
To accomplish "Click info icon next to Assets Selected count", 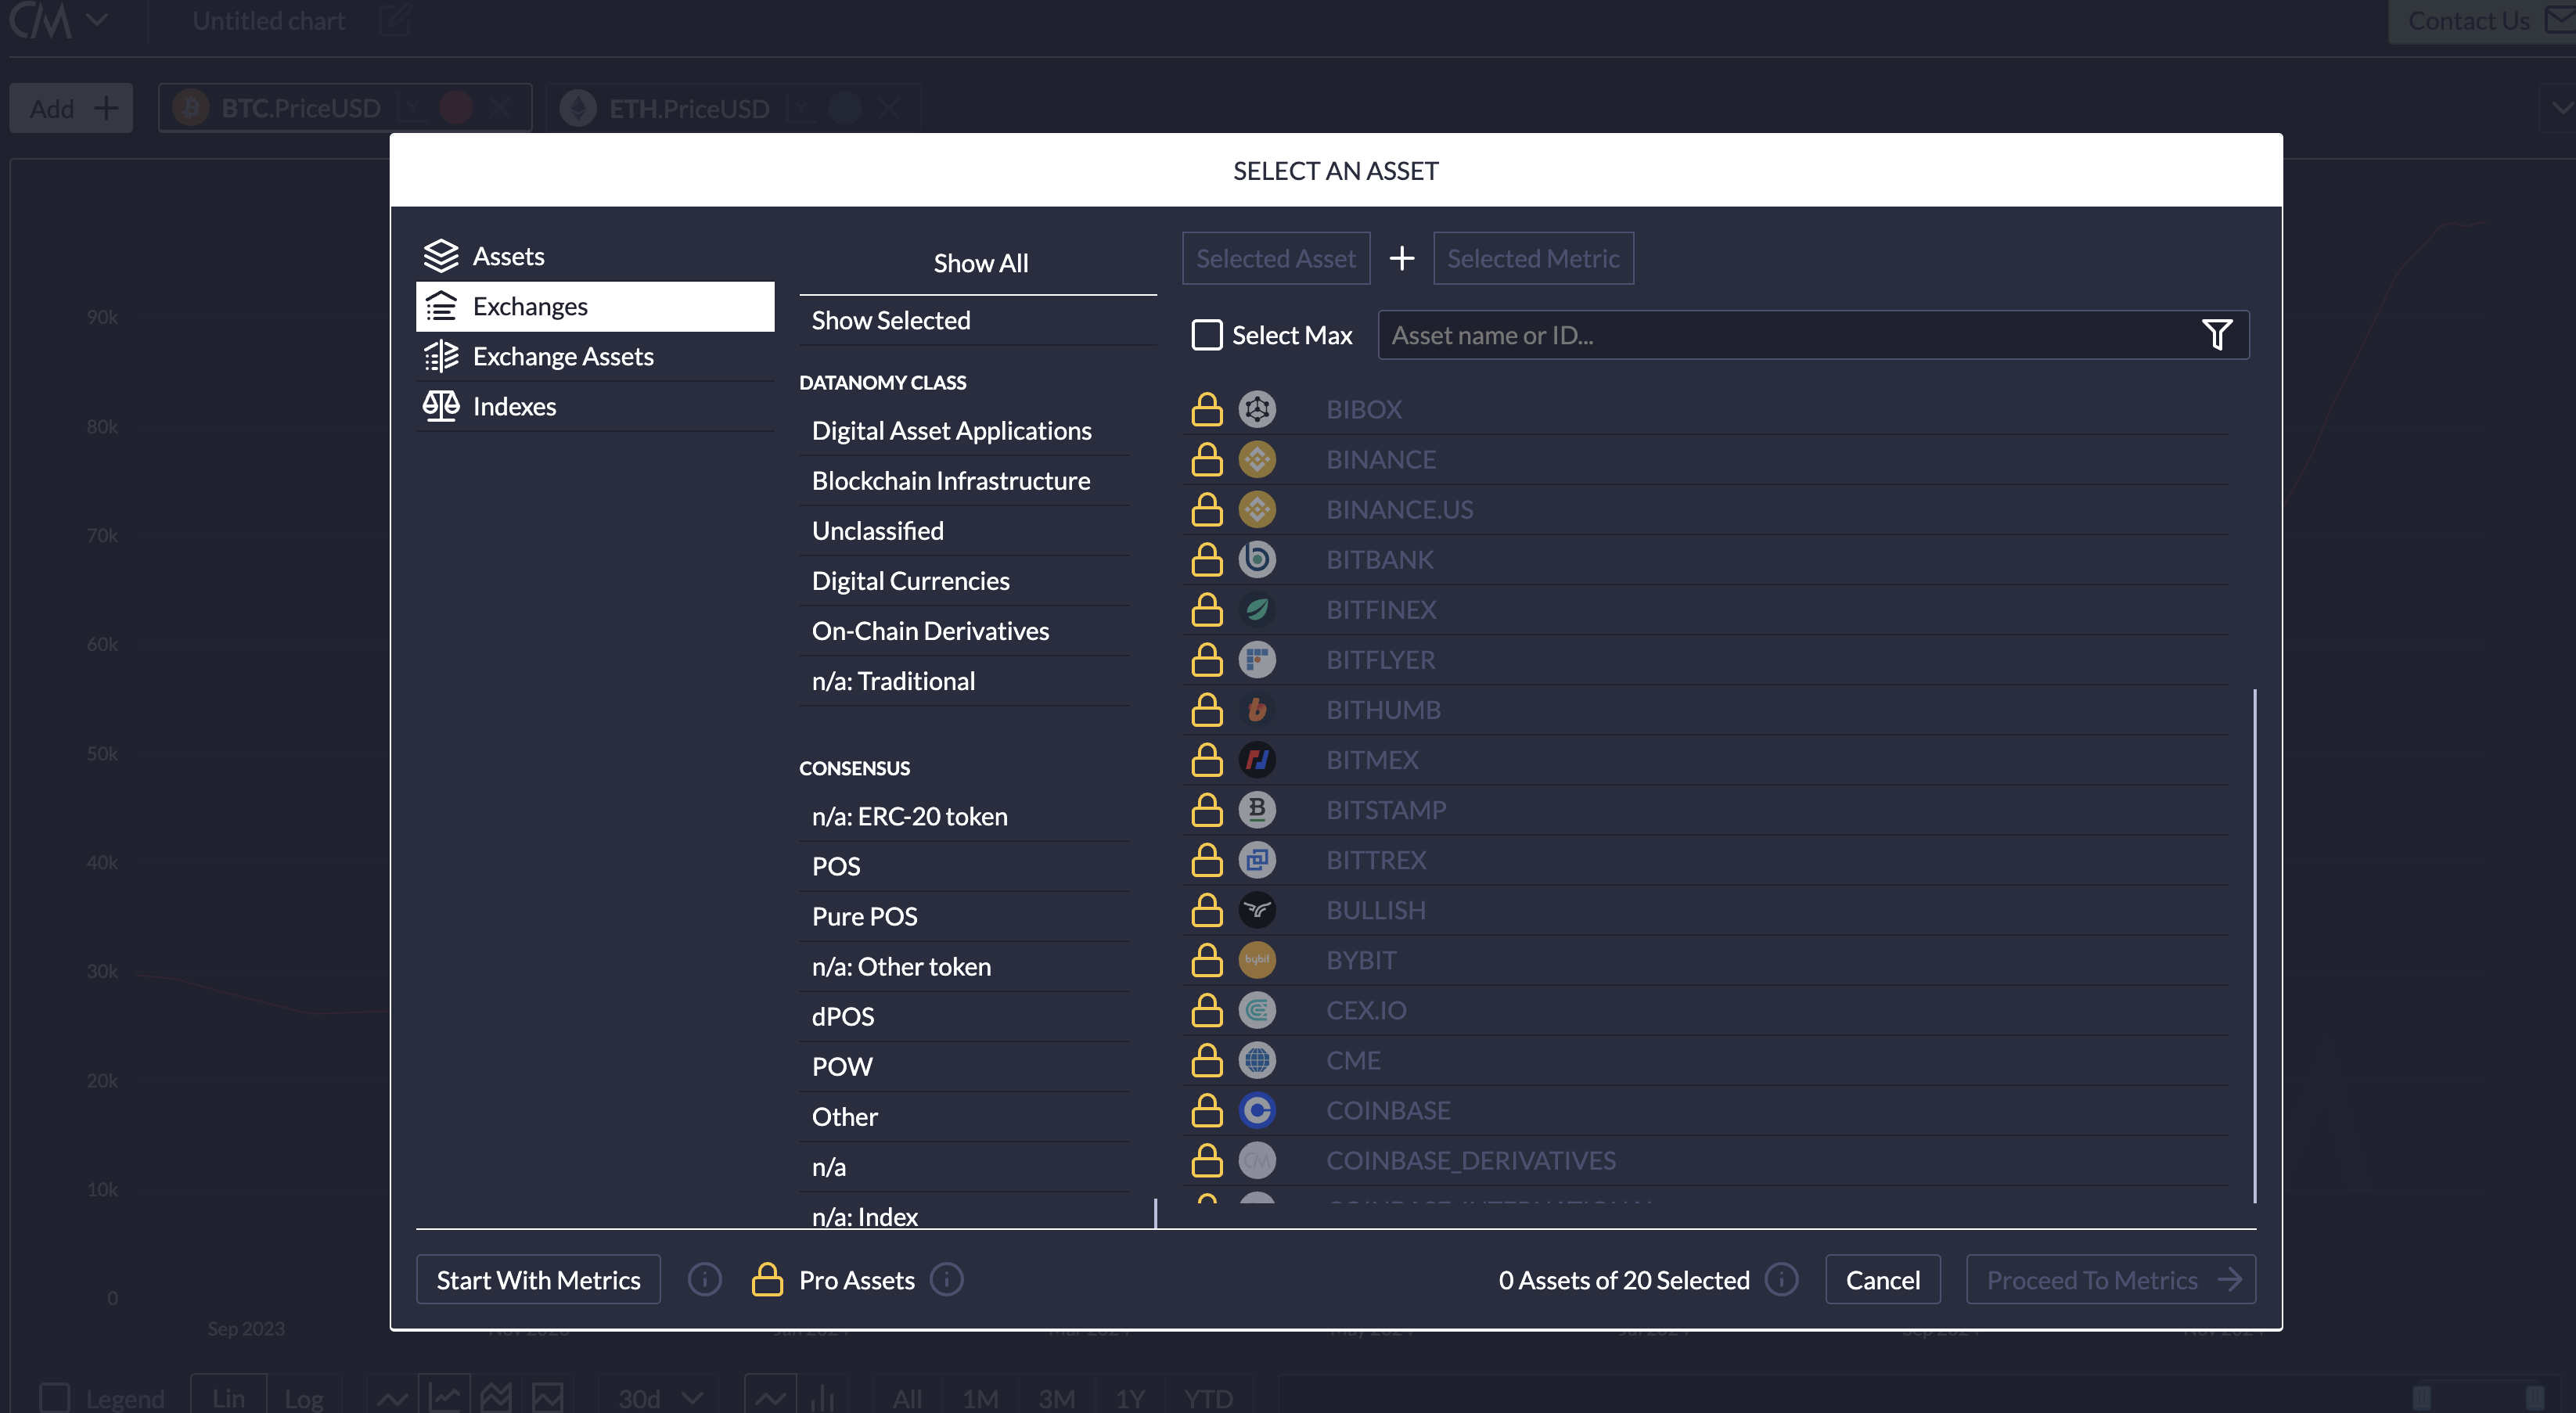I will pos(1781,1279).
